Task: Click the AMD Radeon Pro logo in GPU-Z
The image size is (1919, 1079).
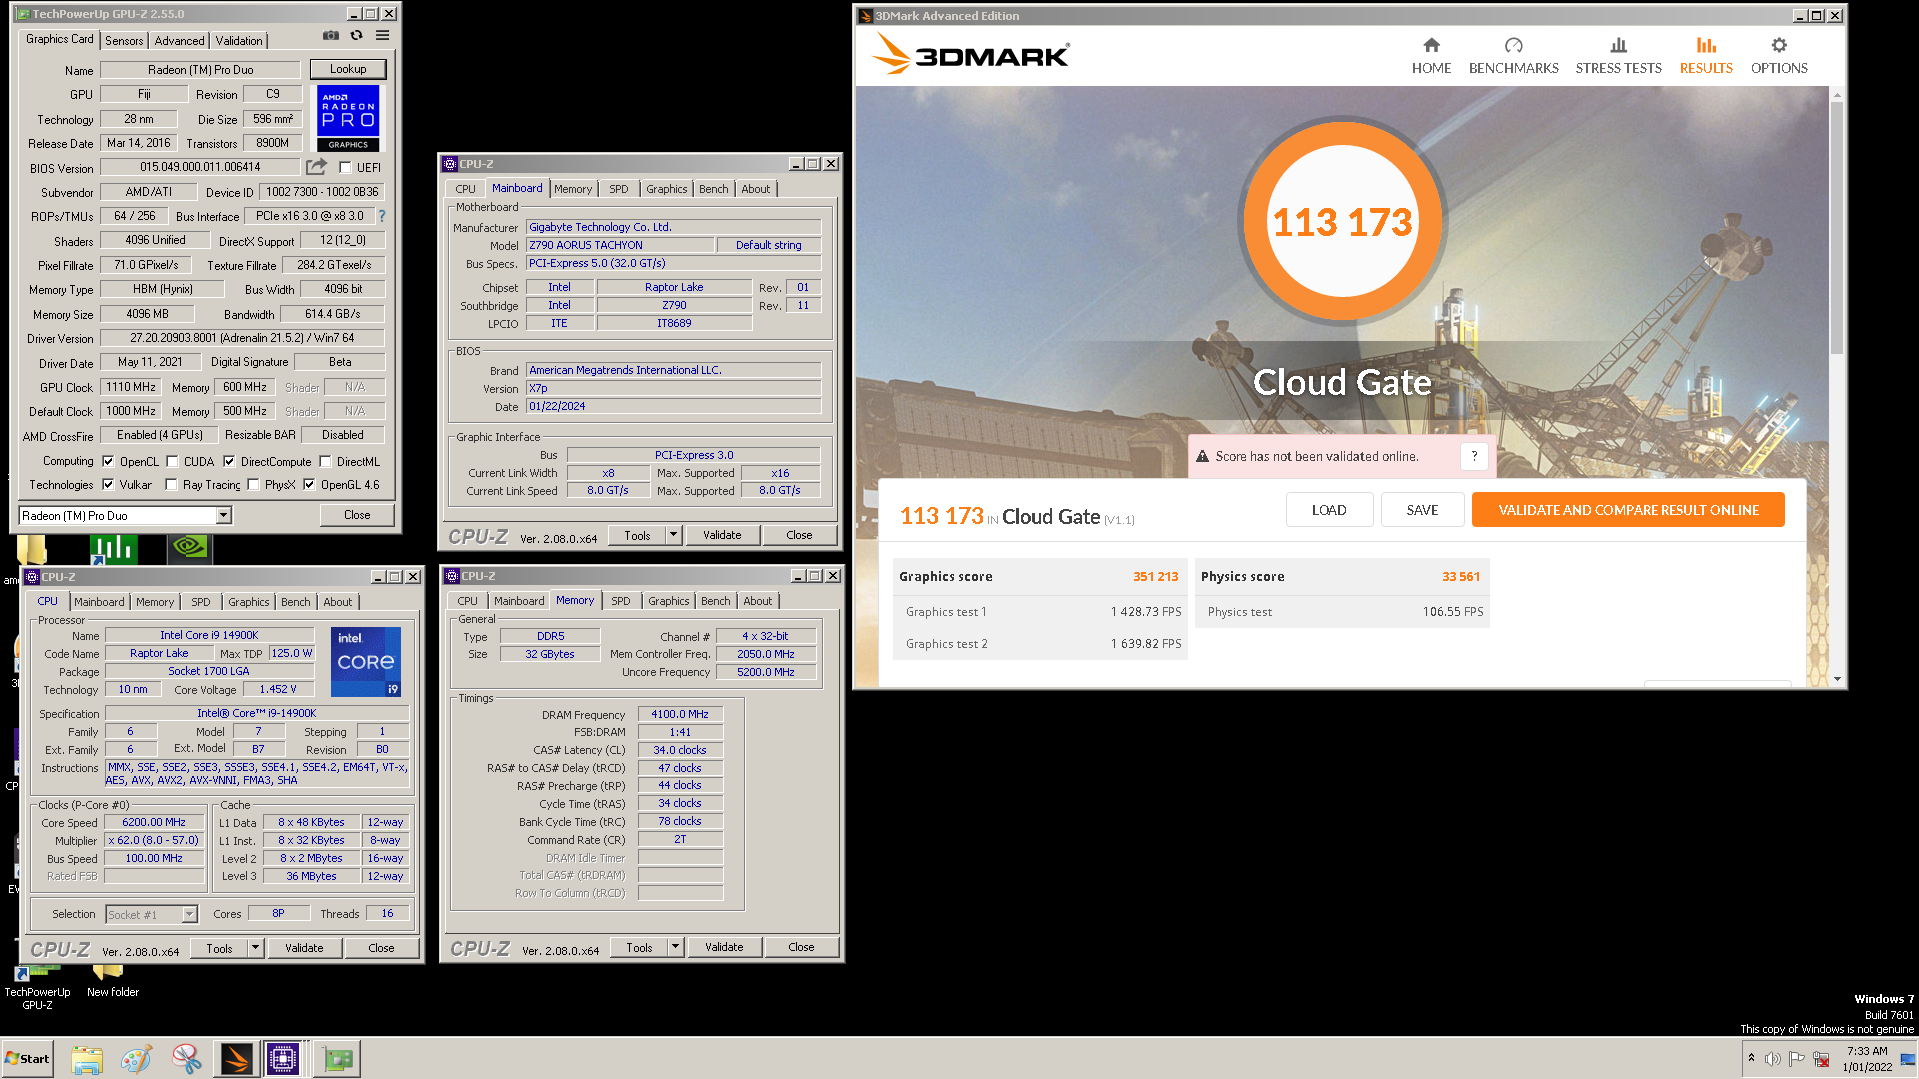Action: pos(348,118)
